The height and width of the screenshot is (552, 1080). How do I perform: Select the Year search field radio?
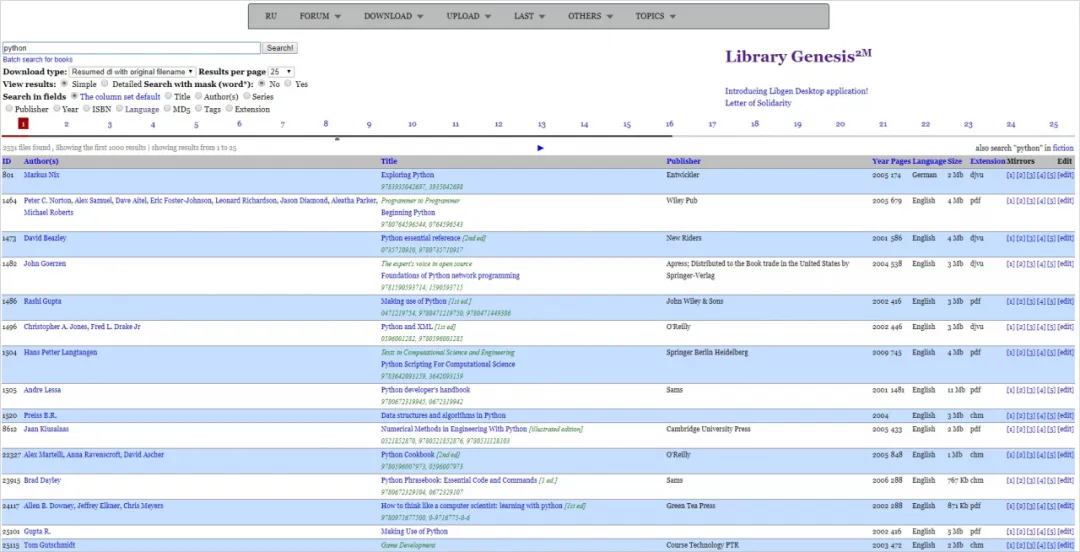56,109
